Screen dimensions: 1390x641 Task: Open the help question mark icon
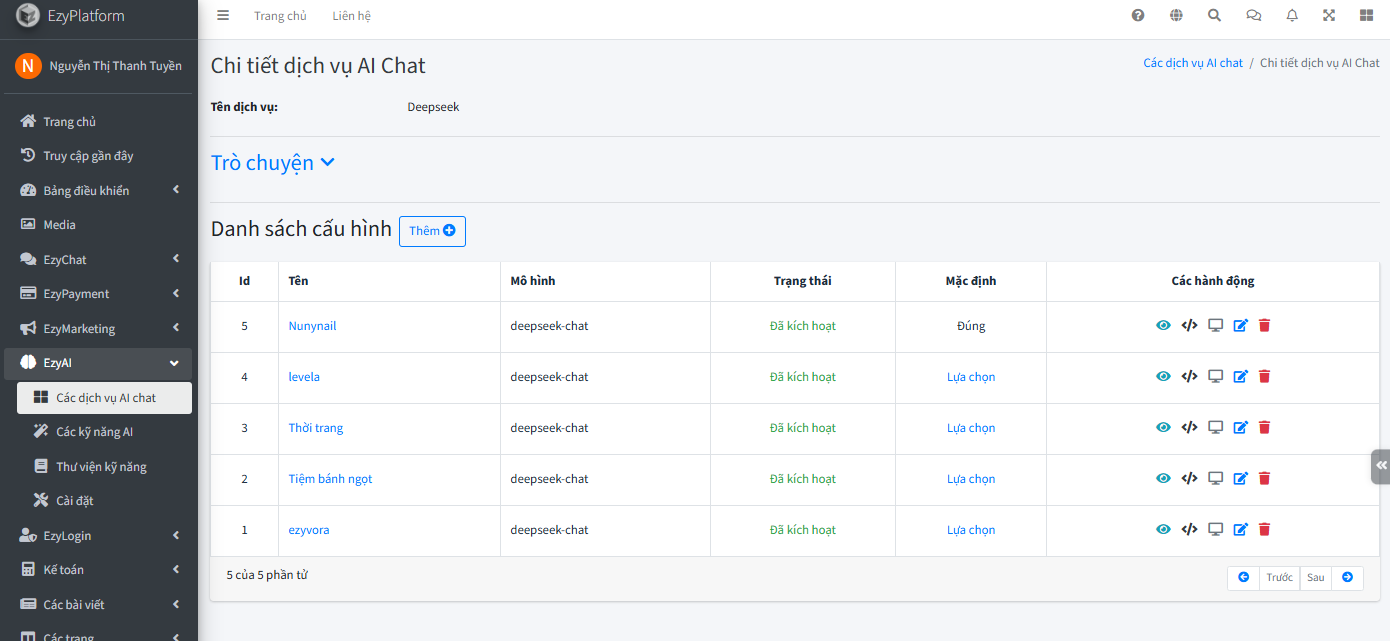(x=1138, y=15)
